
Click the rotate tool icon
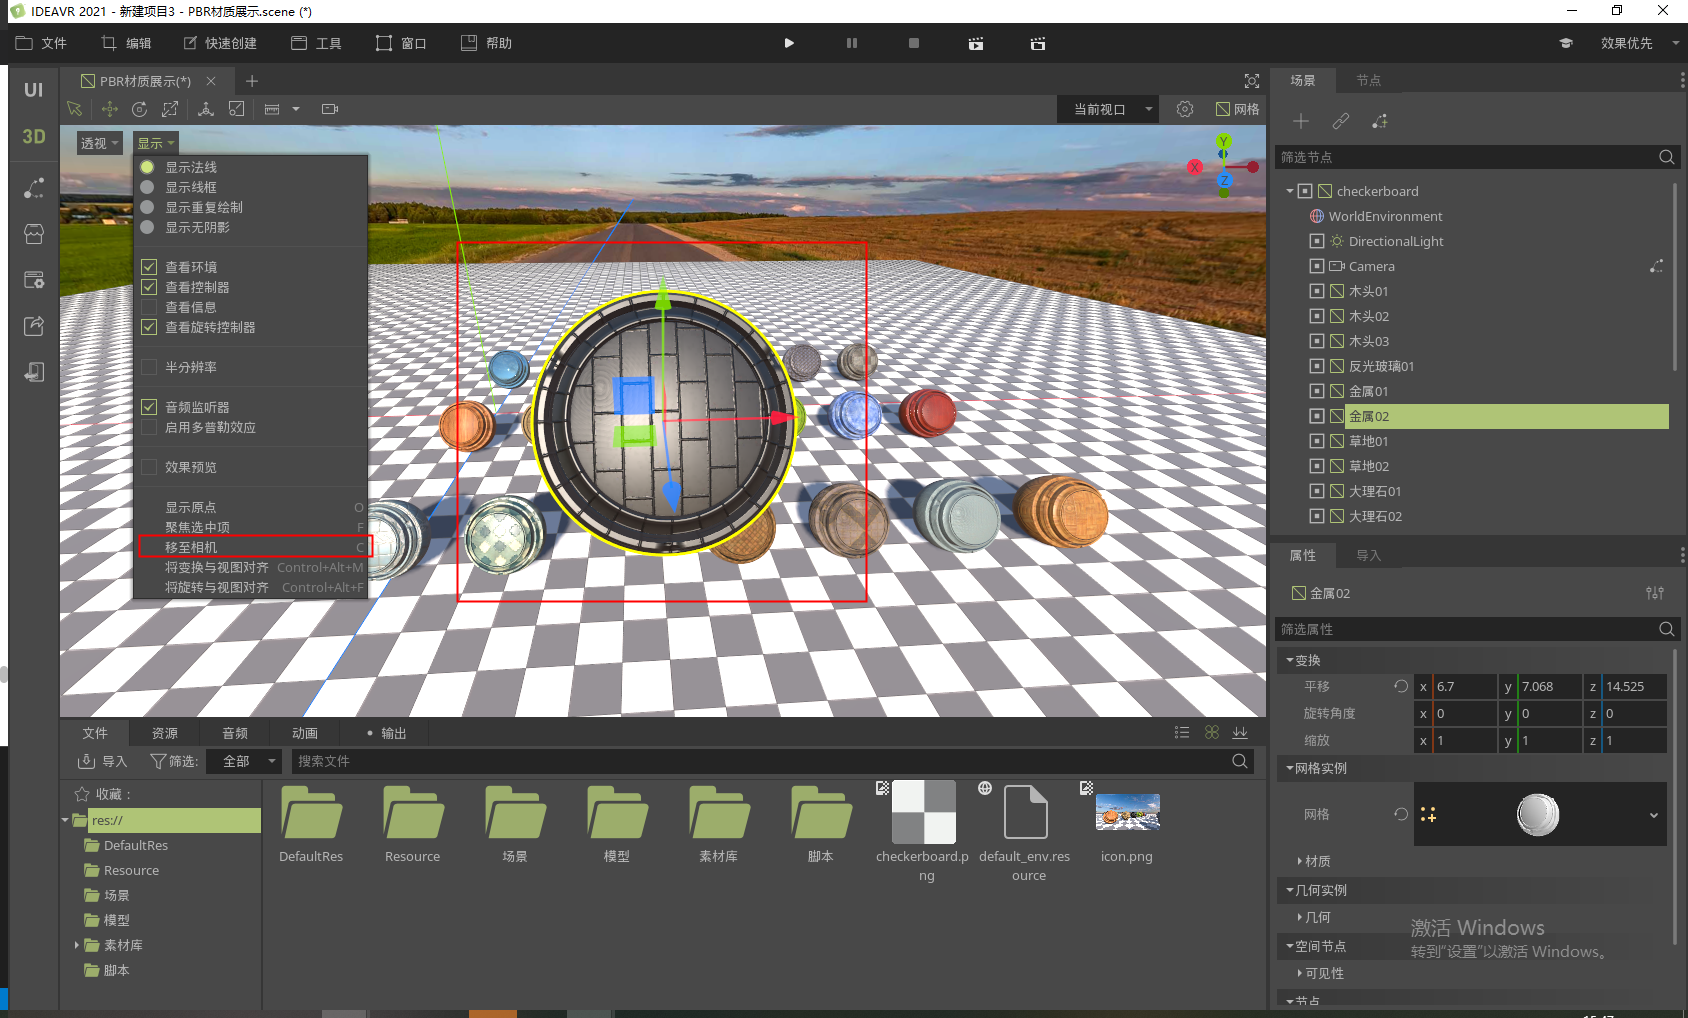[x=140, y=109]
